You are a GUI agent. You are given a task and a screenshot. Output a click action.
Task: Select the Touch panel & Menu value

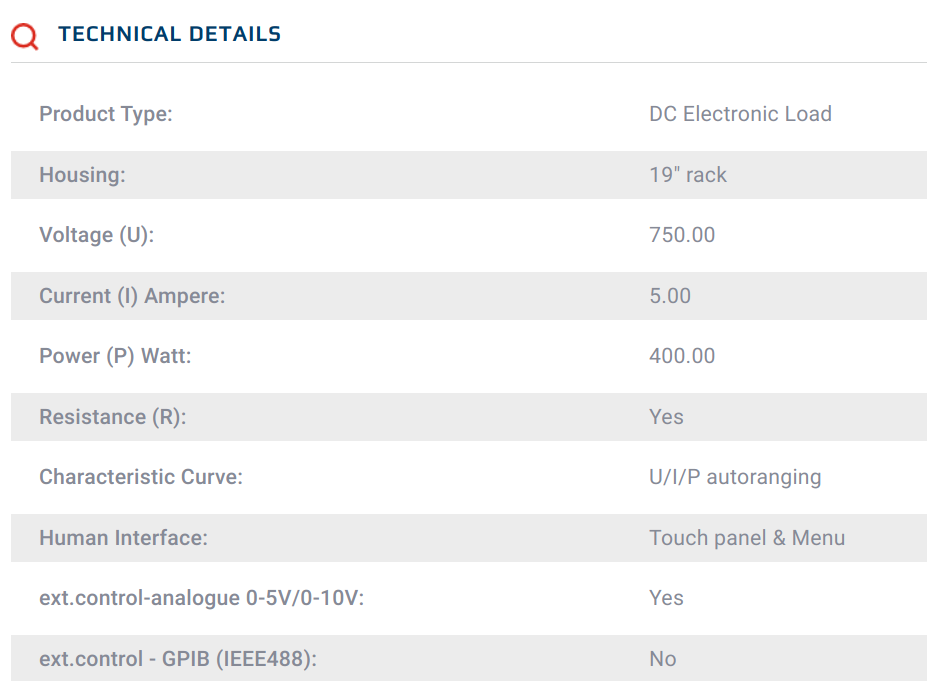click(x=747, y=538)
